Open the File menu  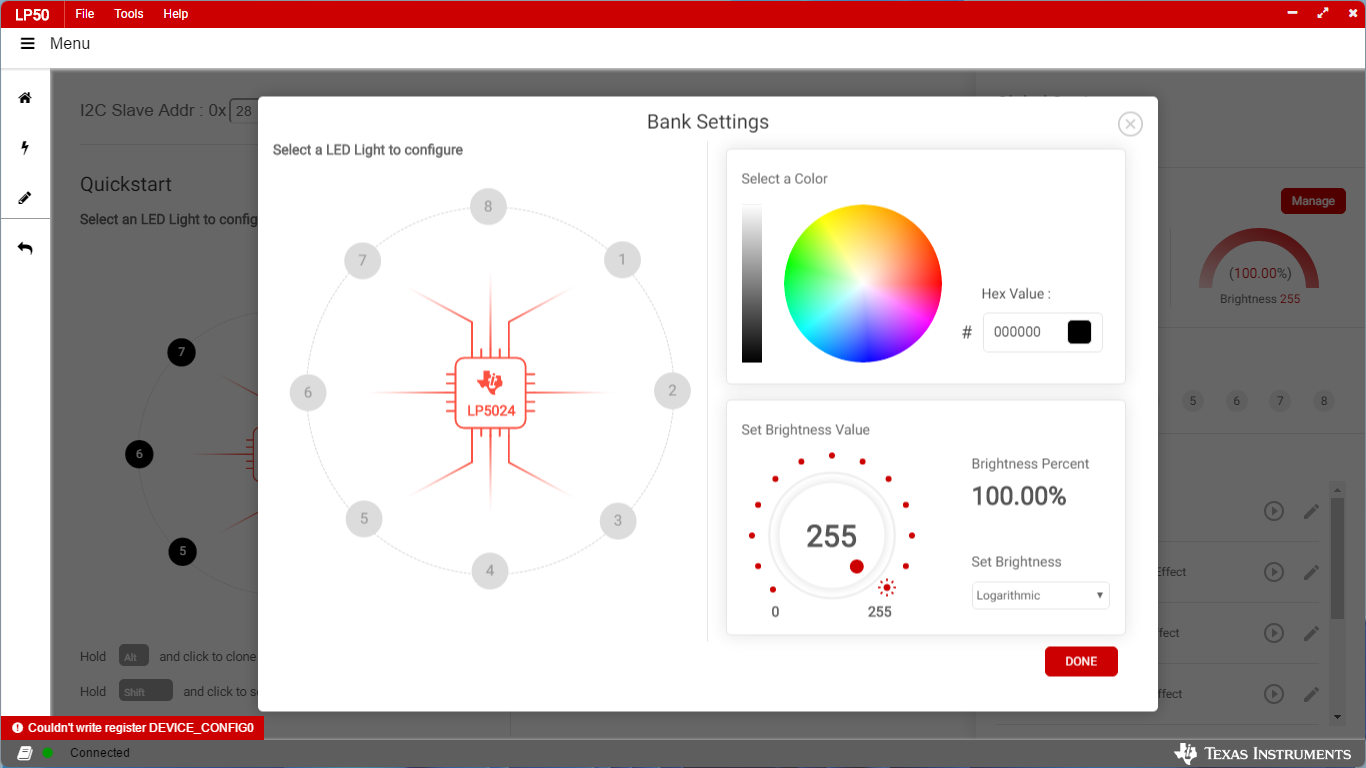[85, 14]
